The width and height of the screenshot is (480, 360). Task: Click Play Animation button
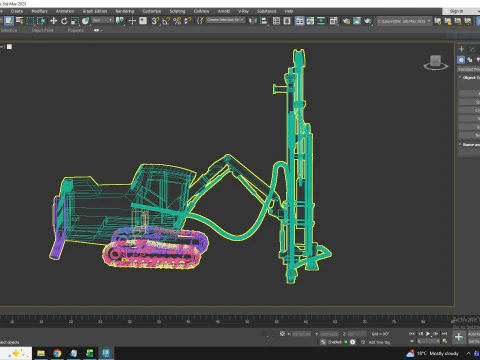[x=428, y=333]
